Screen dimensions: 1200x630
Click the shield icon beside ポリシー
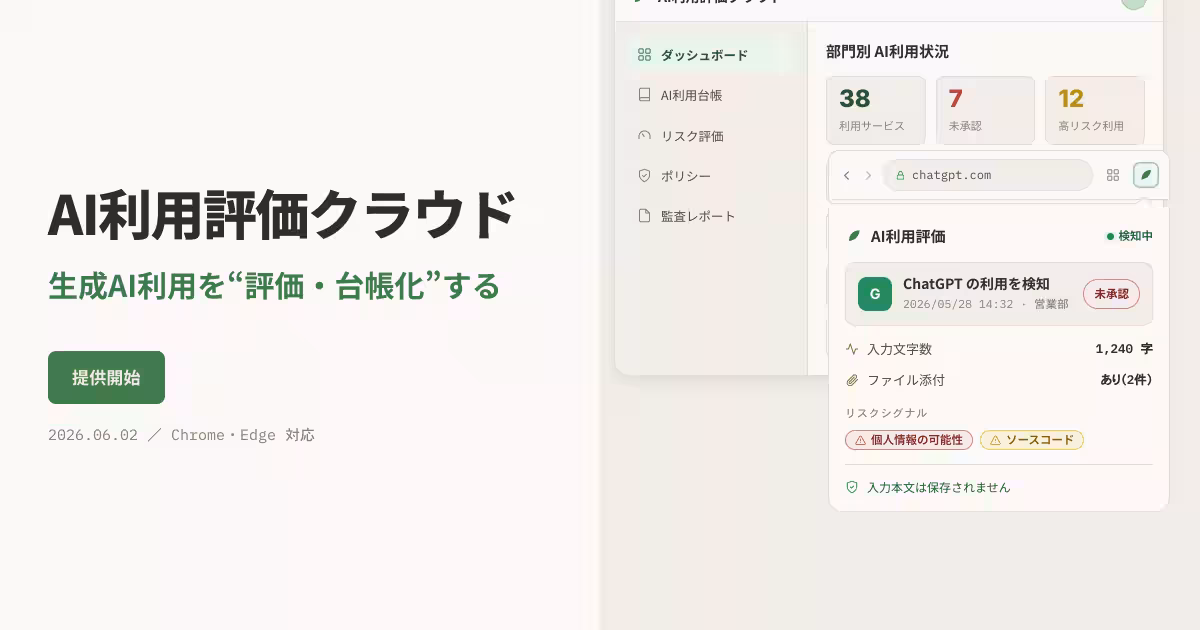tap(644, 175)
